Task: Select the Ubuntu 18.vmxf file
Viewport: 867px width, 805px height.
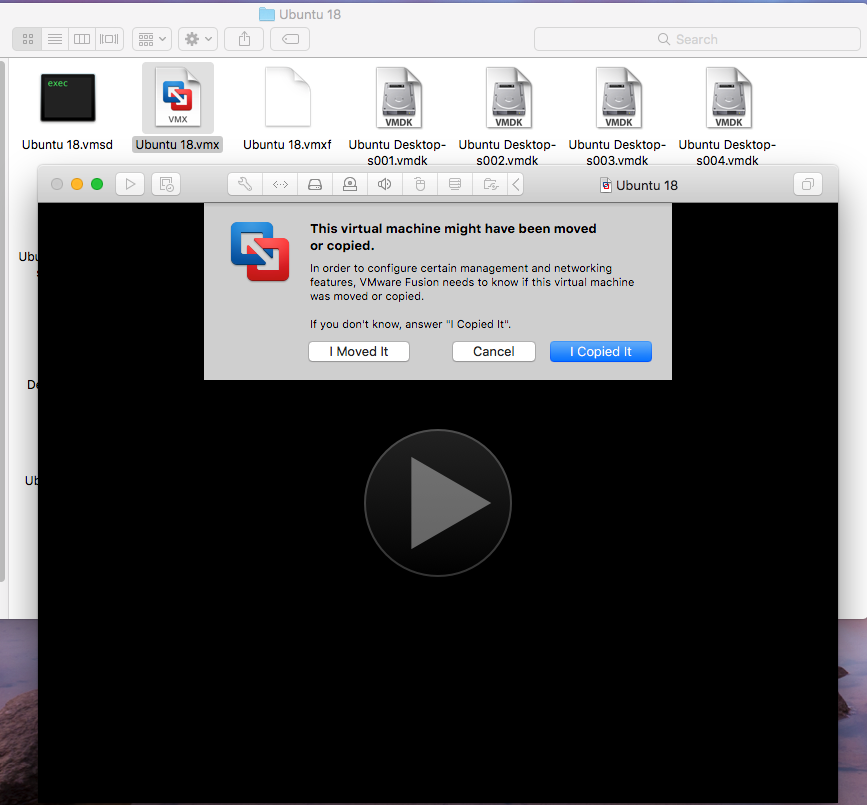Action: tap(288, 109)
